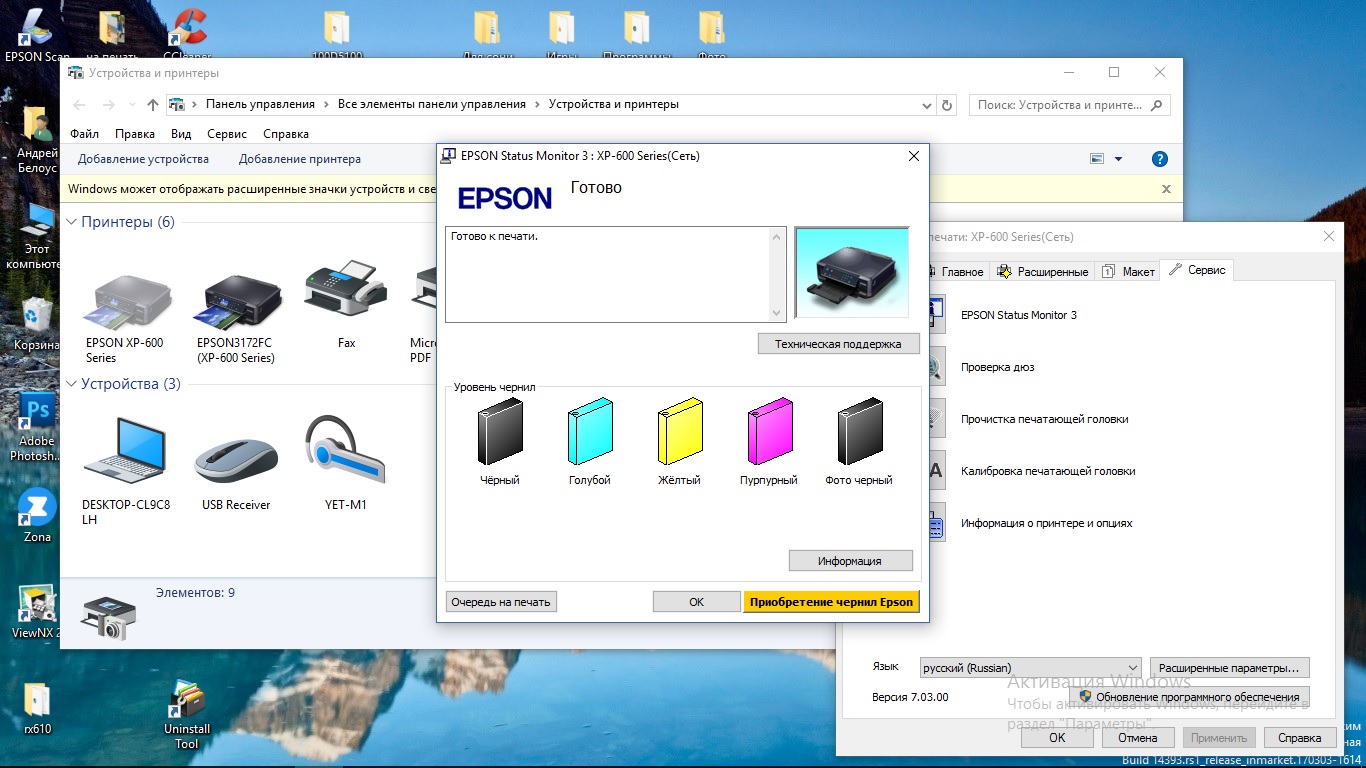The image size is (1366, 768).
Task: Switch to the Макет tab
Action: pos(1129,271)
